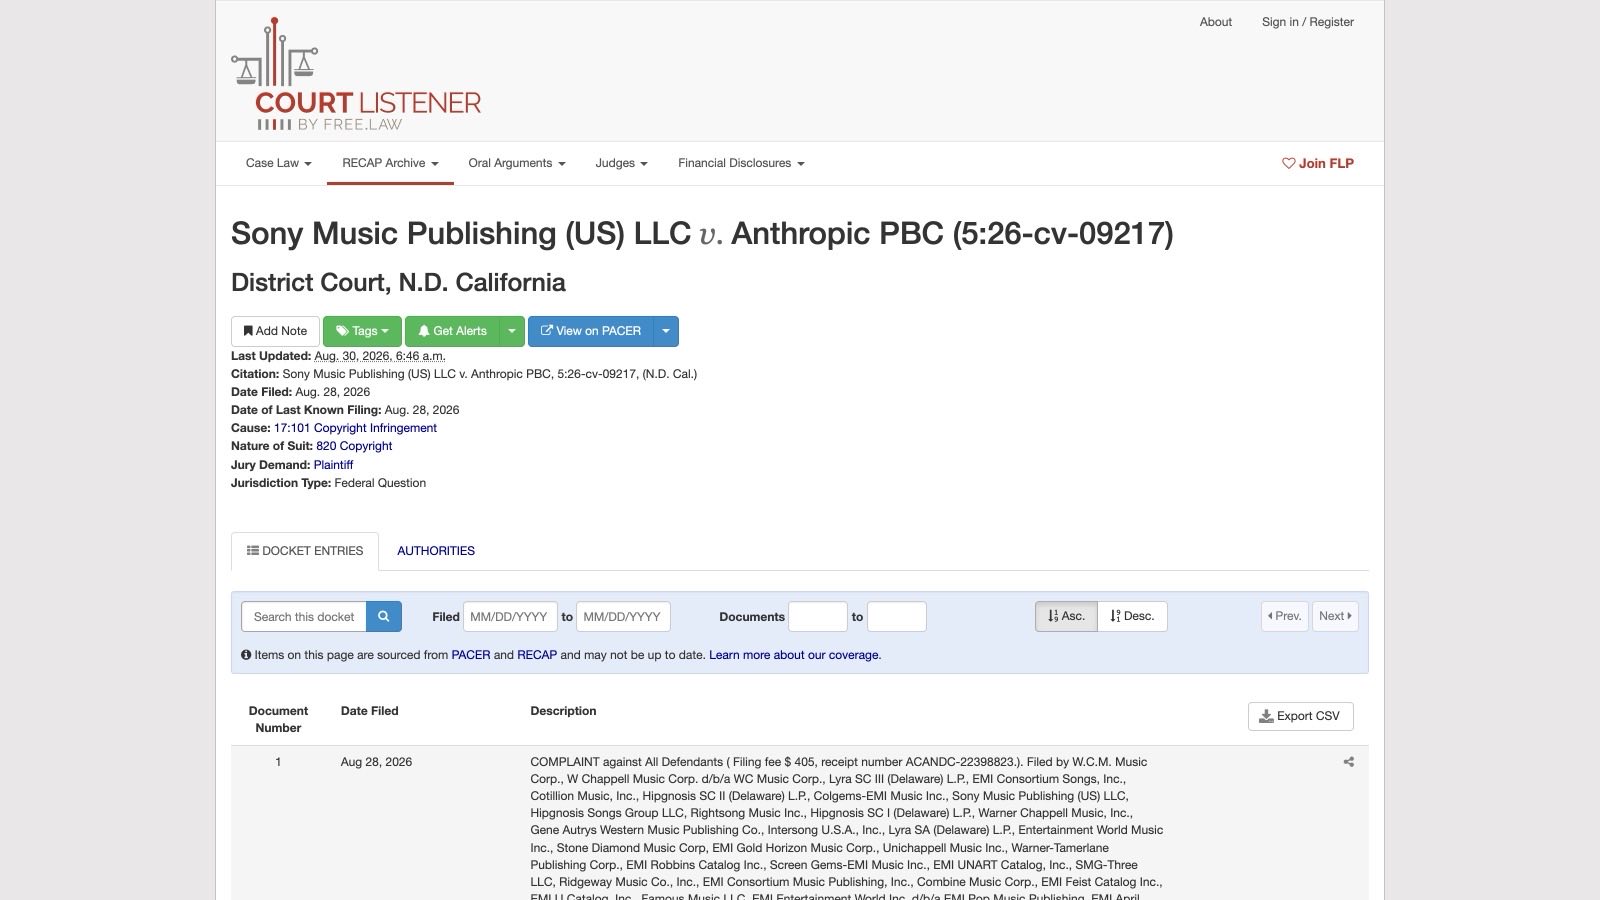Click the Documents to number field
The image size is (1600, 900).
897,617
